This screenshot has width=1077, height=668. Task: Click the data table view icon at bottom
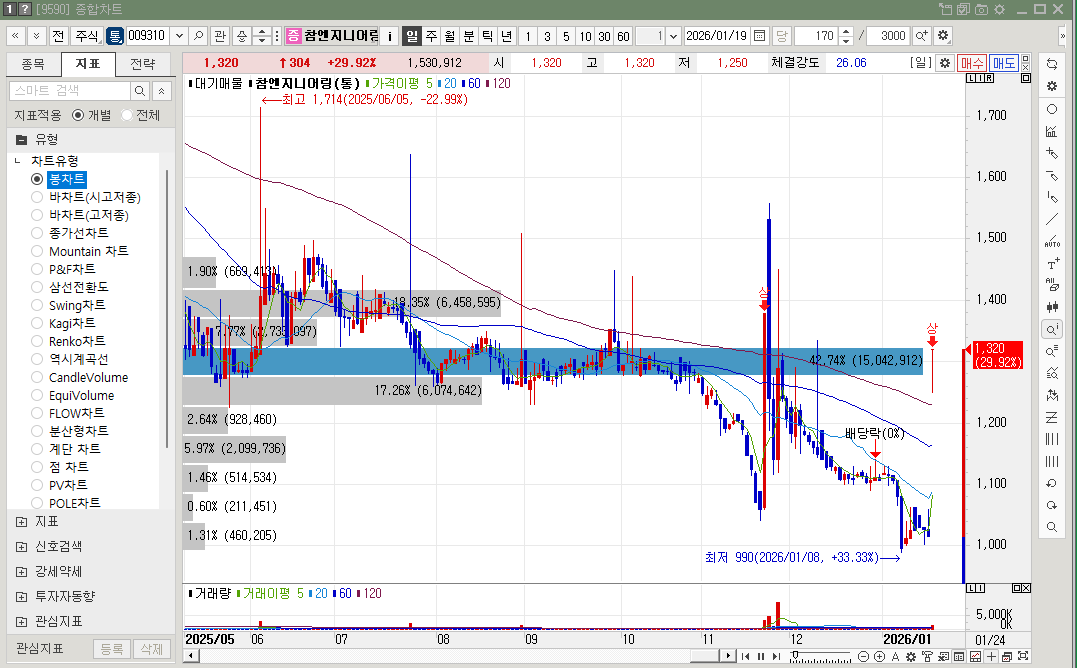tap(959, 656)
